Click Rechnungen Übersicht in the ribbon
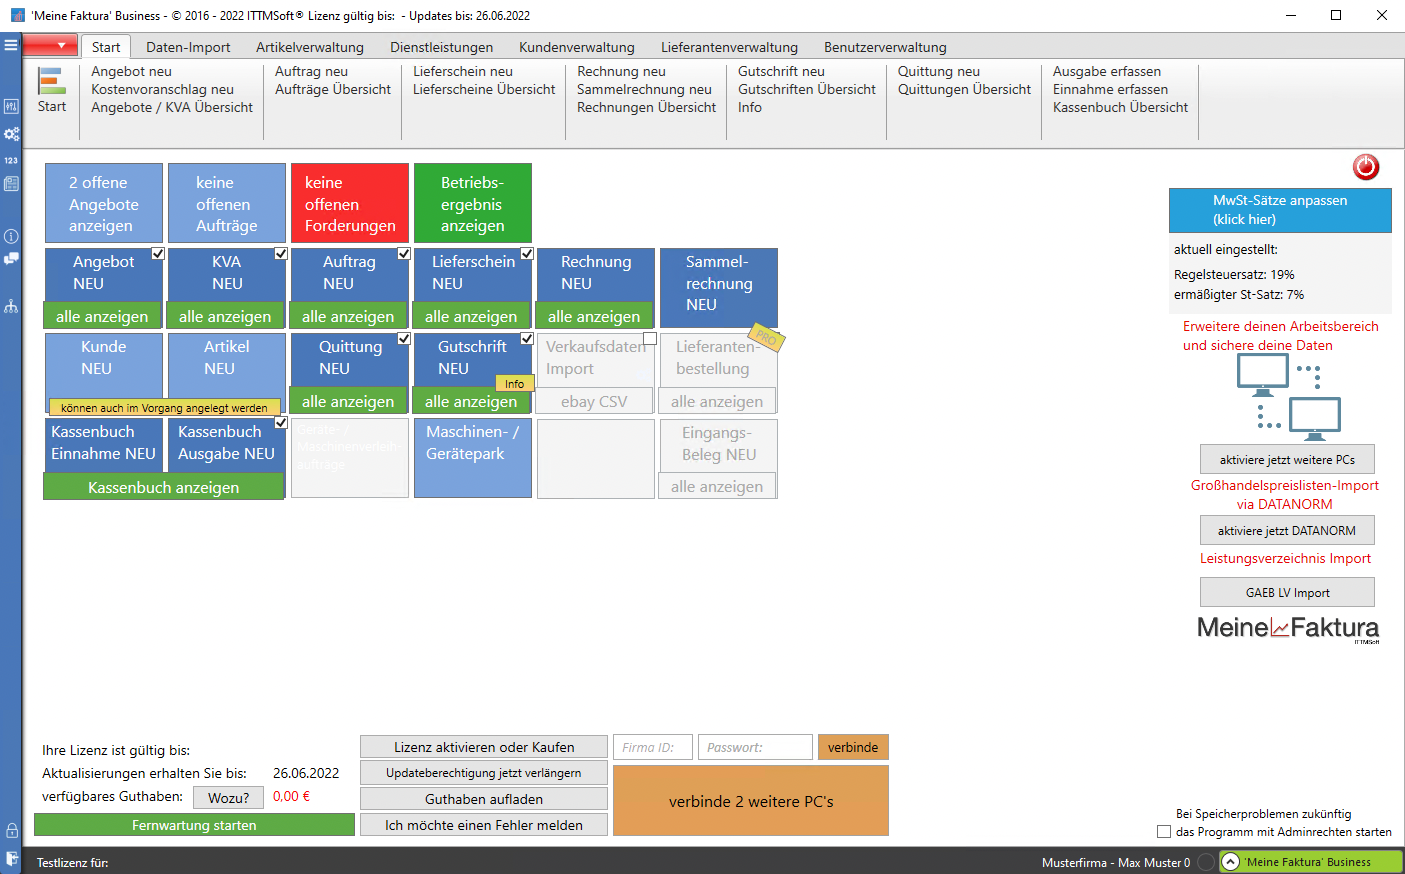The image size is (1405, 874). tap(646, 108)
